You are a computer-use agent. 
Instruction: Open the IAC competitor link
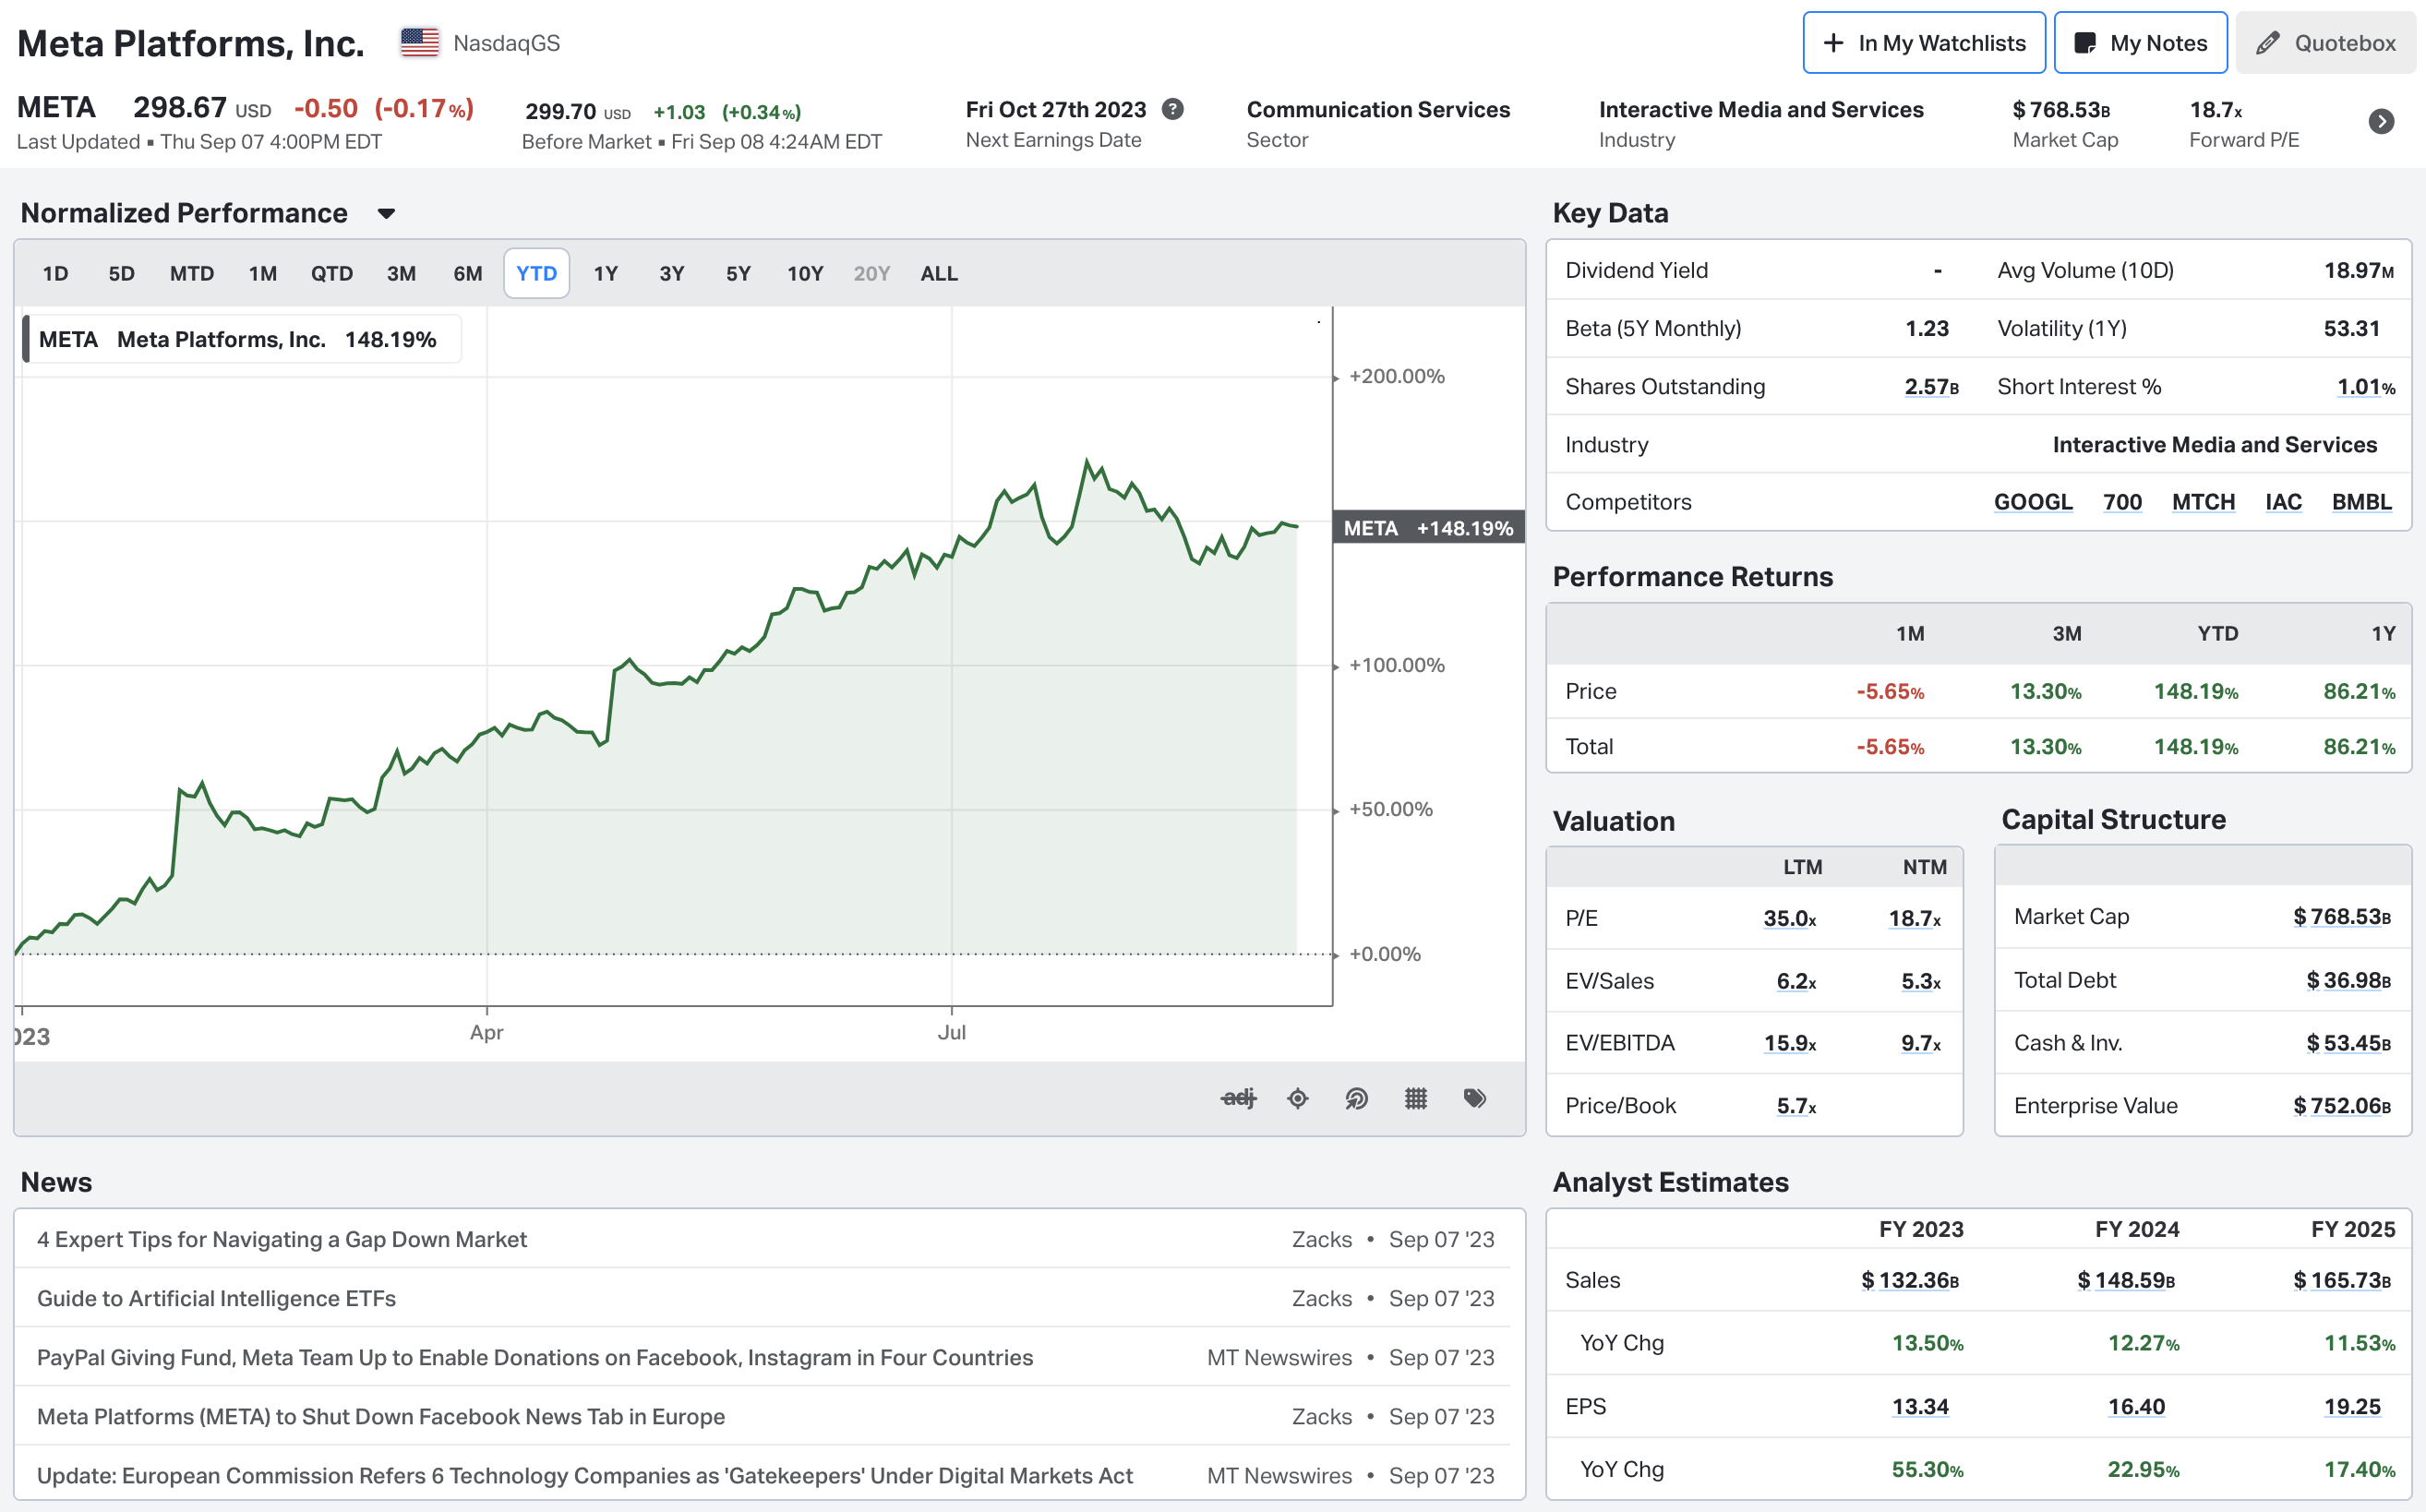[2283, 502]
